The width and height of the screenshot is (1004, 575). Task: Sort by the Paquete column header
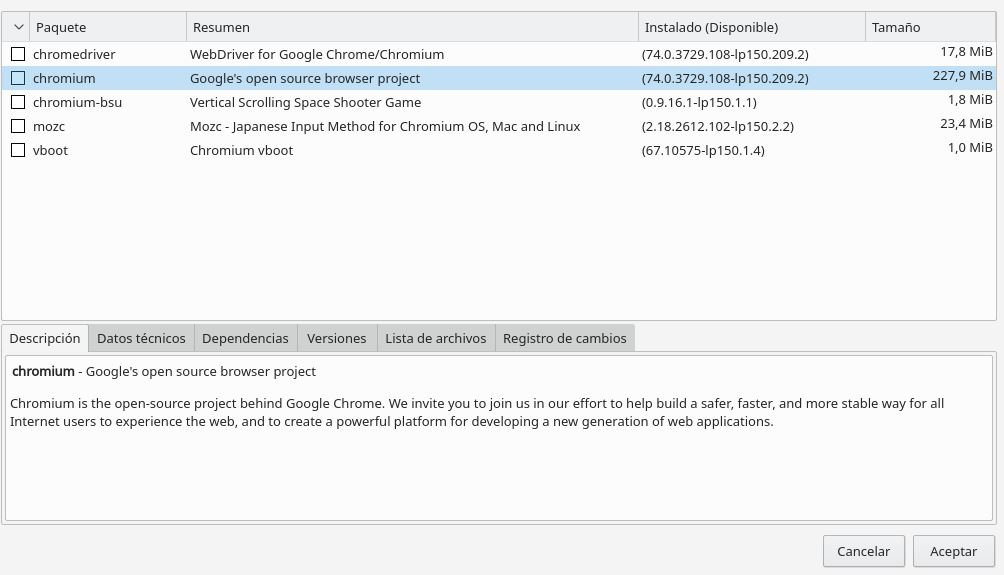tap(108, 27)
